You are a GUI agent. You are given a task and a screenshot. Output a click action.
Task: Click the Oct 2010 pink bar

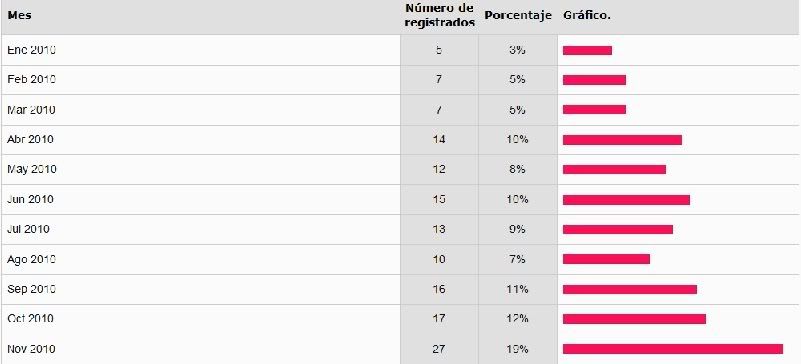point(634,319)
